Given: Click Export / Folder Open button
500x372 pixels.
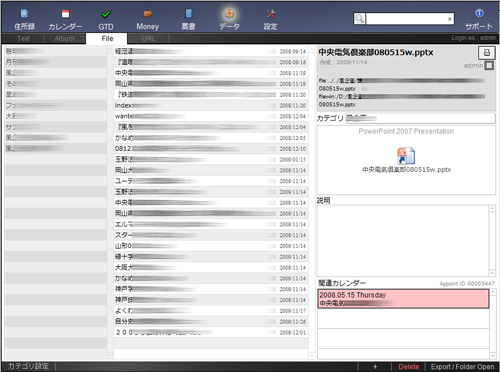Looking at the screenshot, I should 462,366.
